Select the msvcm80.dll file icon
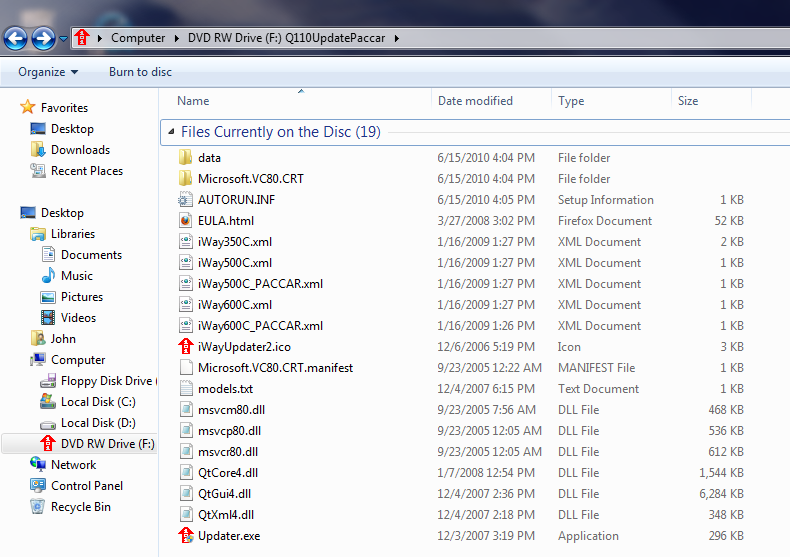790x557 pixels. click(x=186, y=409)
